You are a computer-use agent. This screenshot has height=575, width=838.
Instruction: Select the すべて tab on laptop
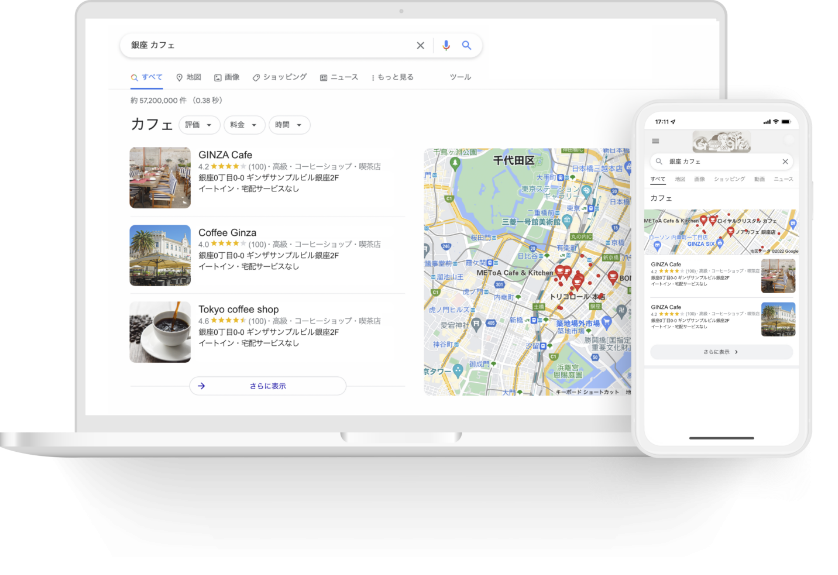(146, 77)
